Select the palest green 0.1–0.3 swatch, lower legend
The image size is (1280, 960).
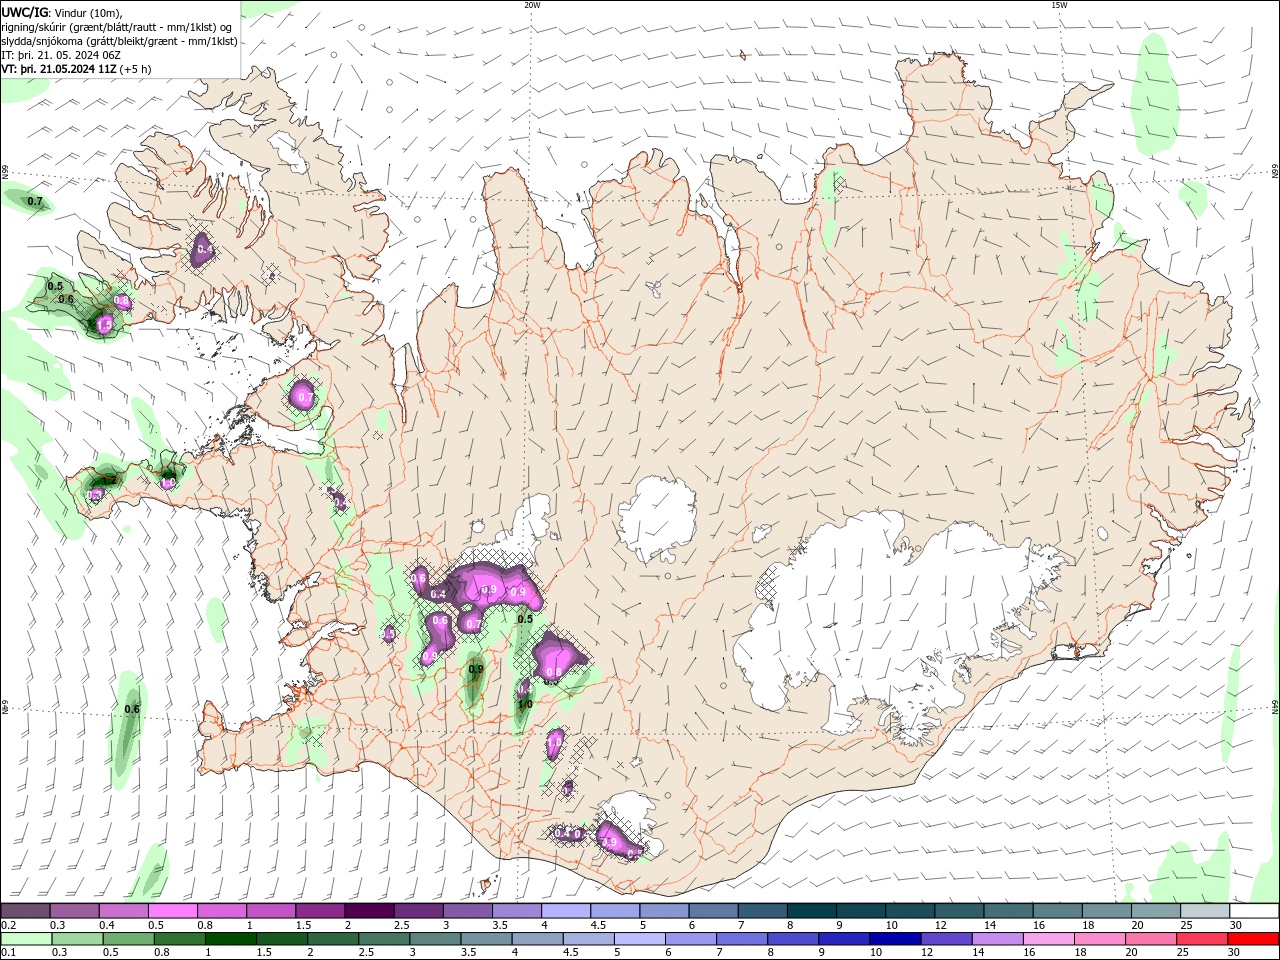point(26,939)
